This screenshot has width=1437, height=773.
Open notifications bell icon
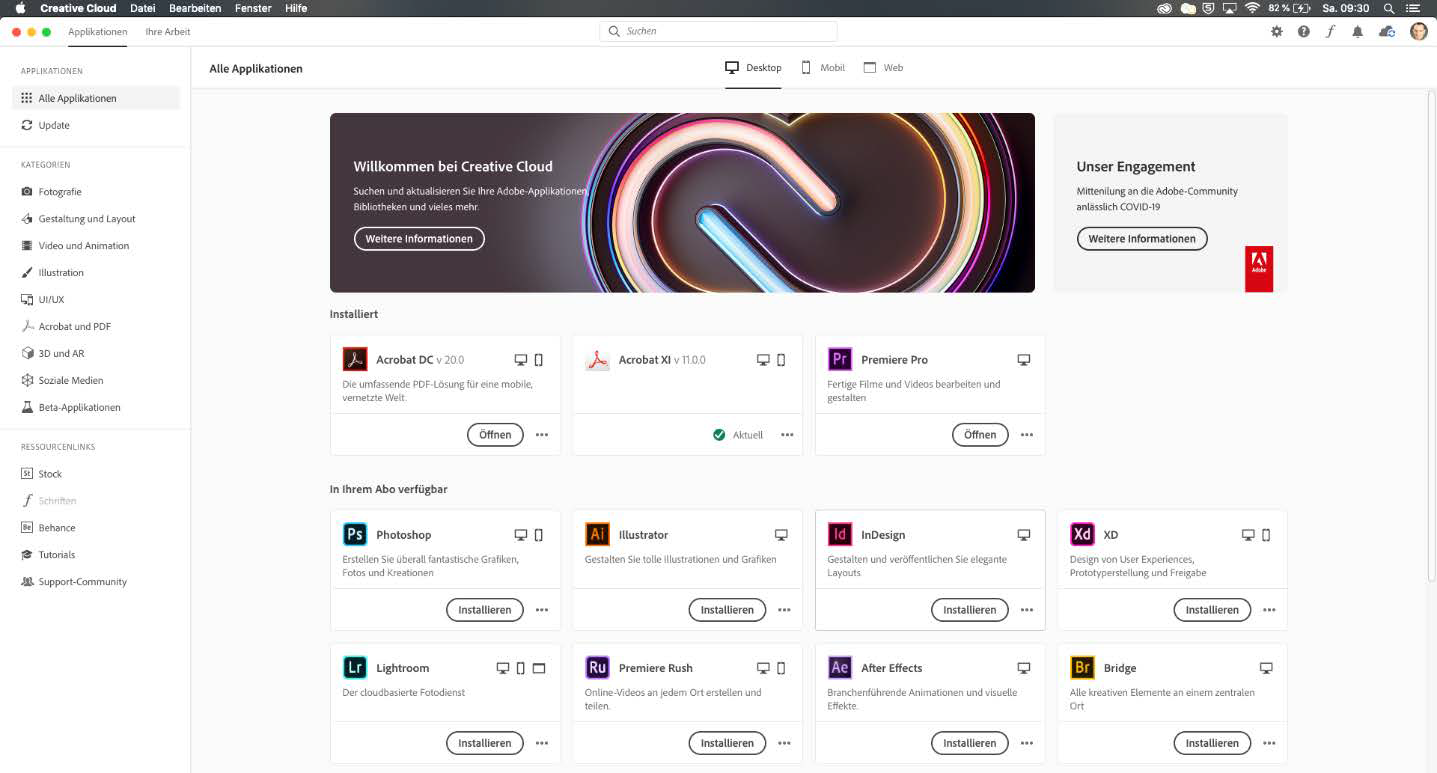pyautogui.click(x=1357, y=32)
